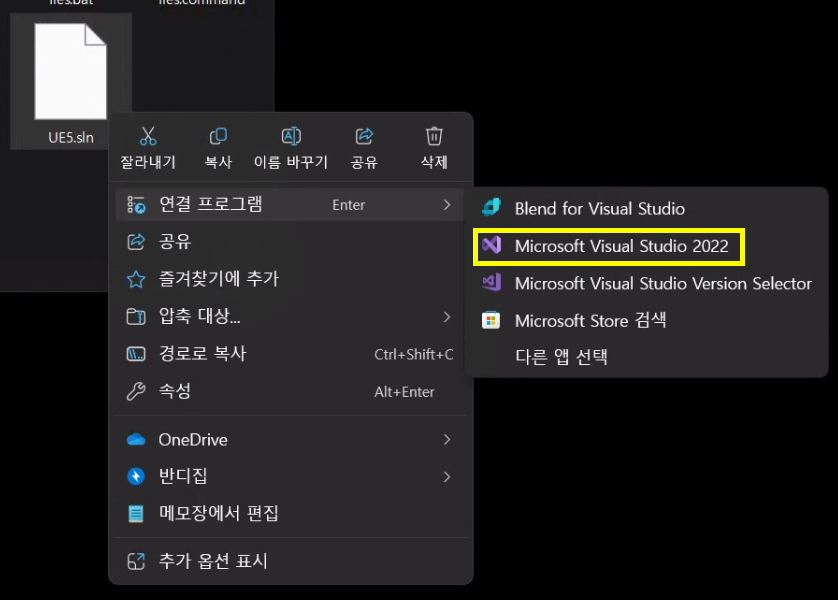
Task: Select 추가 옵션 표시 menu entry
Action: pos(291,561)
